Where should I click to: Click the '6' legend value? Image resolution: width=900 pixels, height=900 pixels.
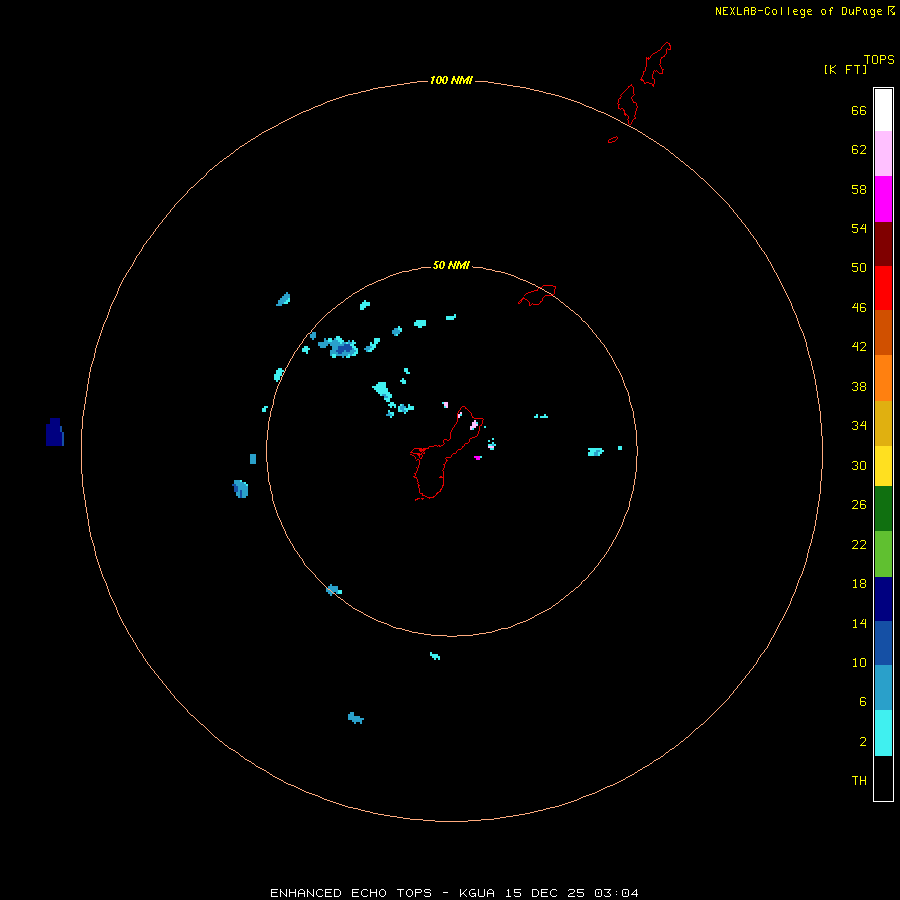pos(863,702)
